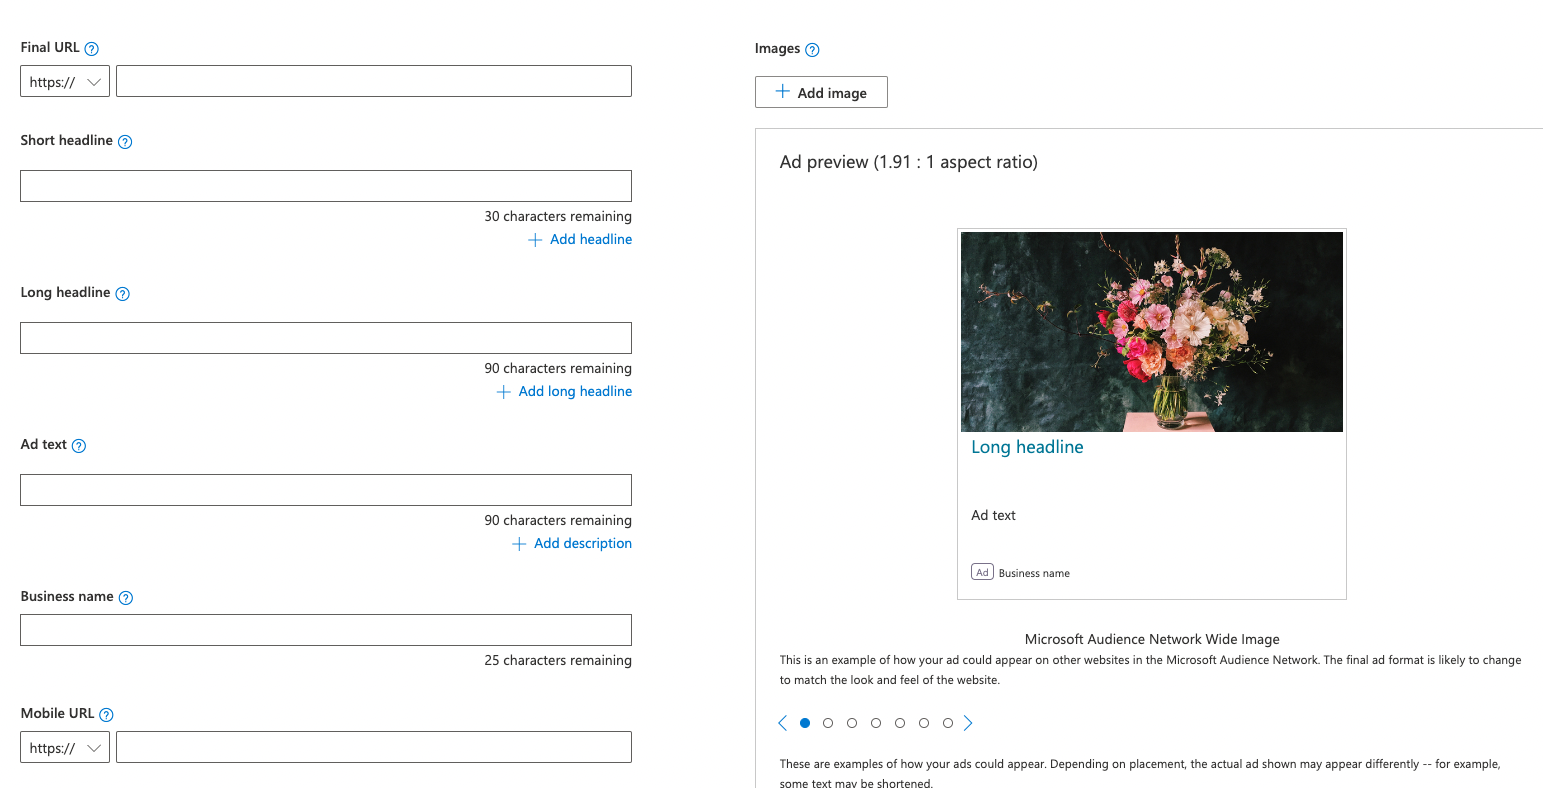Image resolution: width=1543 pixels, height=788 pixels.
Task: Focus the Business name input field
Action: [326, 630]
